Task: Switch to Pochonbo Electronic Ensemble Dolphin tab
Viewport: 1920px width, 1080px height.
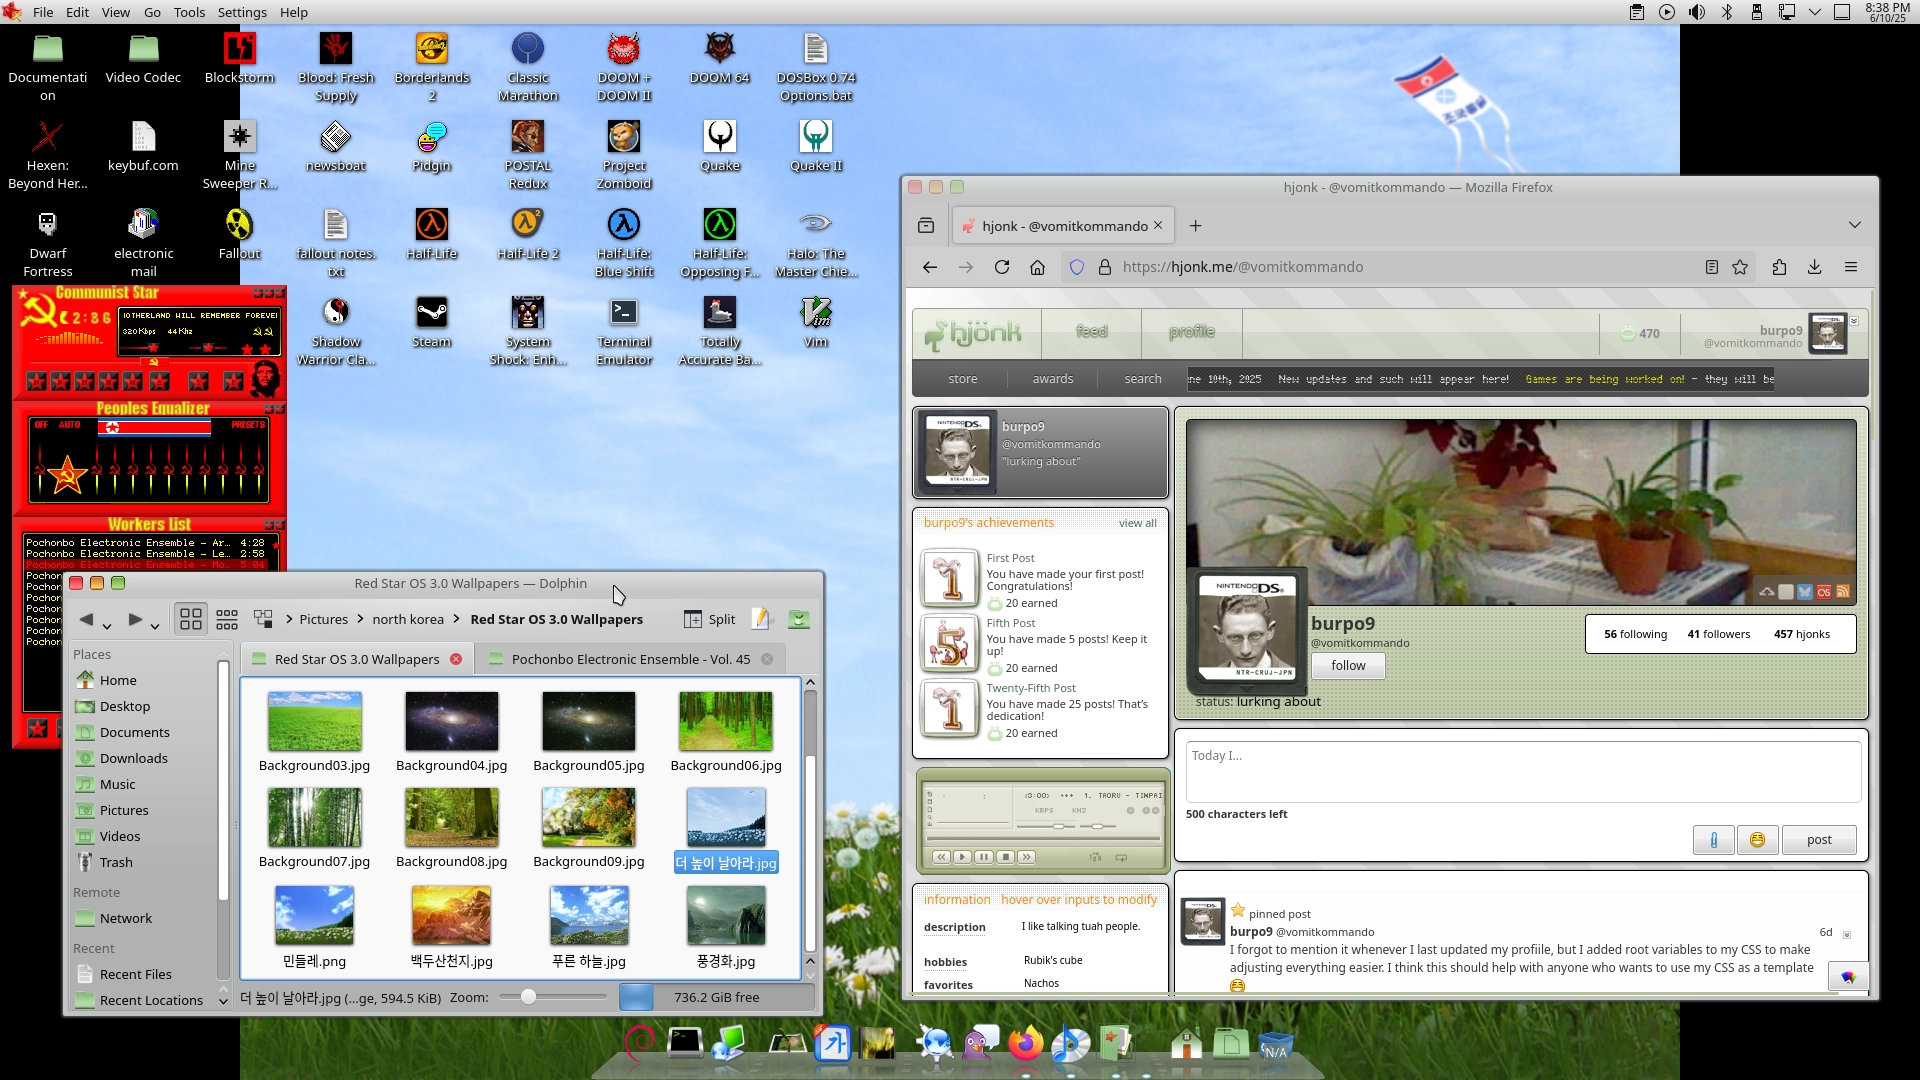Action: click(630, 659)
